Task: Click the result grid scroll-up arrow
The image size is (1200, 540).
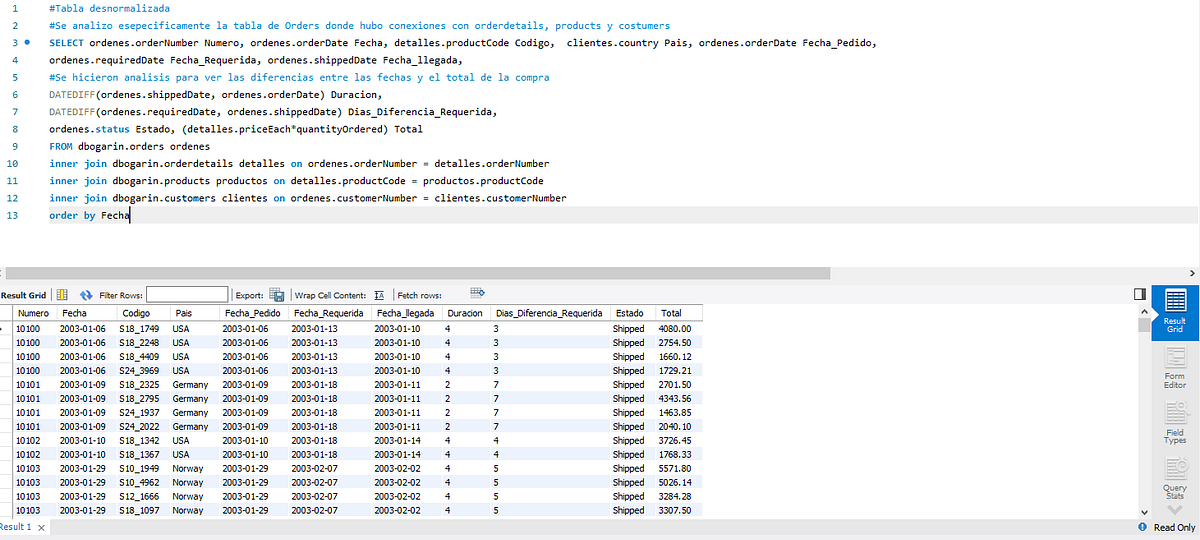Action: pos(1145,311)
